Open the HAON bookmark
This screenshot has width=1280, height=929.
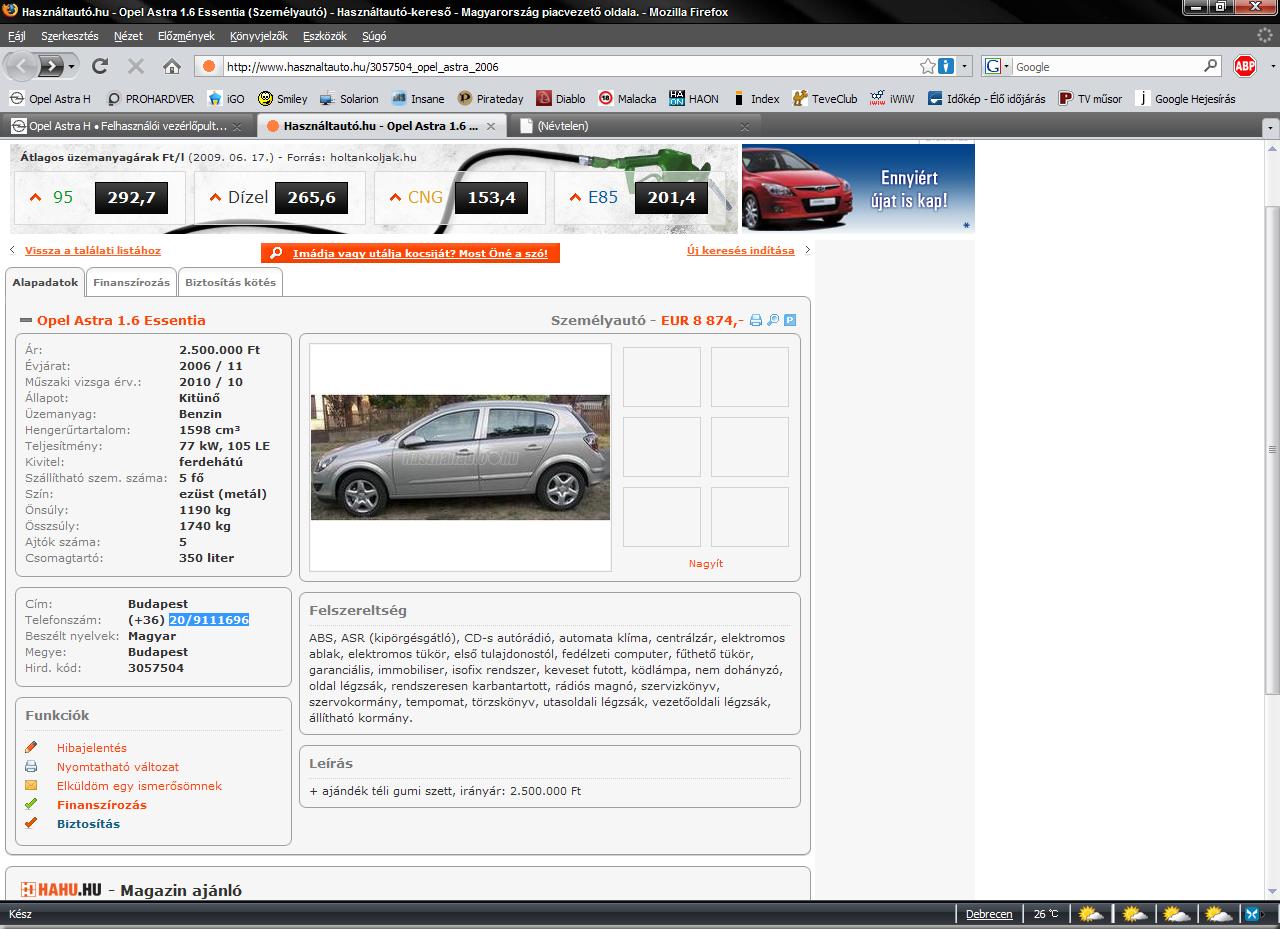click(x=694, y=99)
